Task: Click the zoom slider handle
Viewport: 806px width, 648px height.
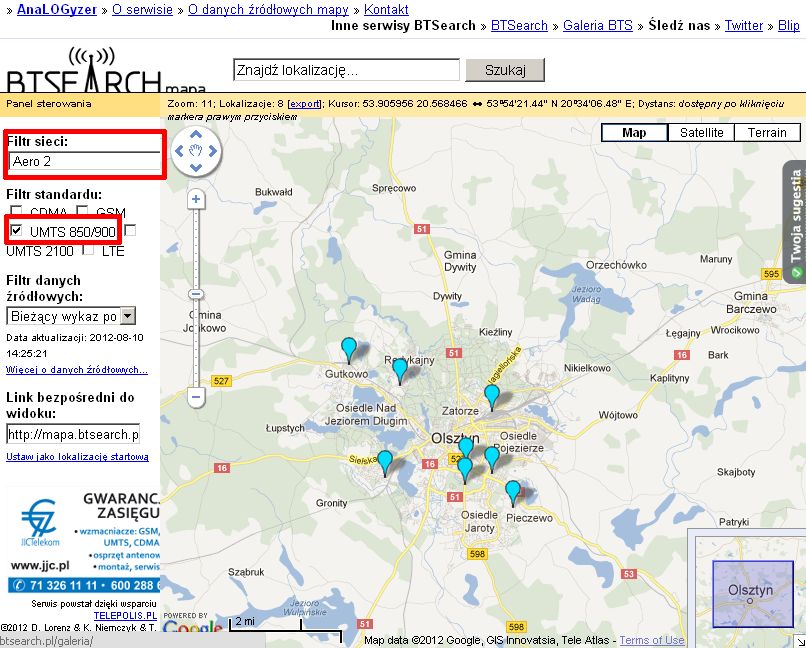Action: coord(196,294)
